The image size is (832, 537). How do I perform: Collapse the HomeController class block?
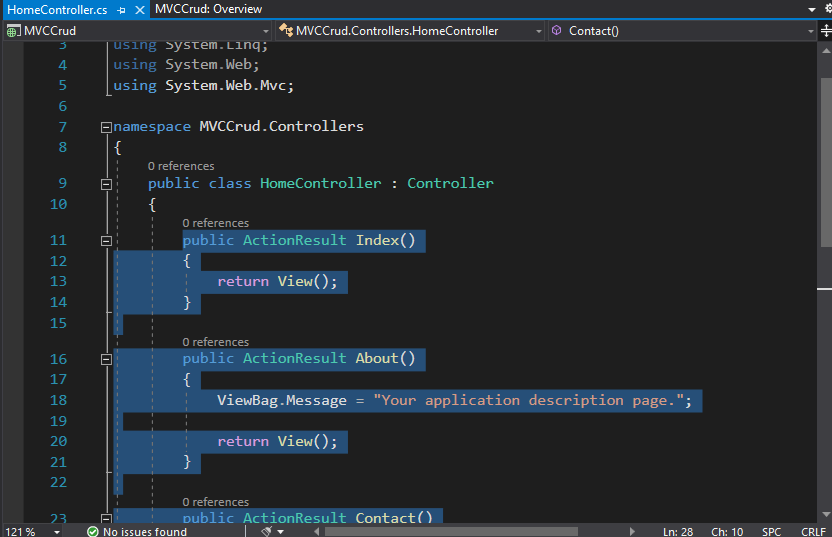[106, 184]
